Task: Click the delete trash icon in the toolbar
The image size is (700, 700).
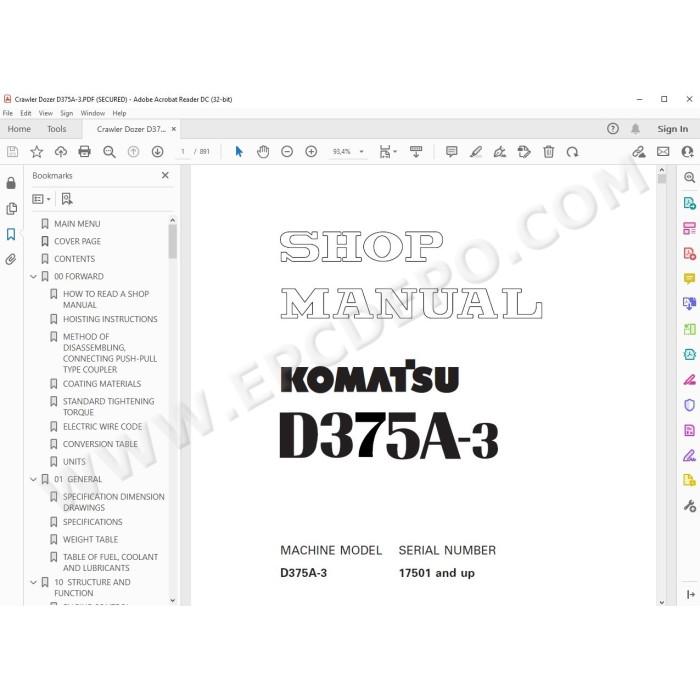Action: coord(549,152)
